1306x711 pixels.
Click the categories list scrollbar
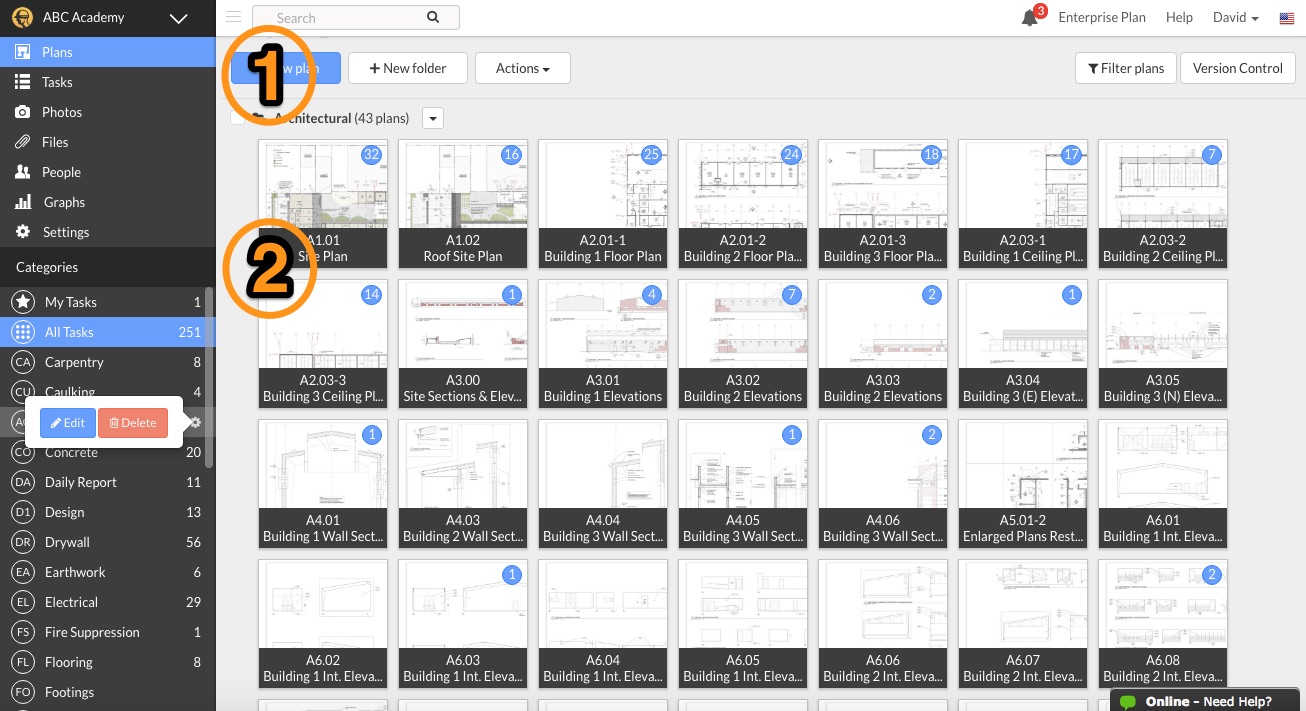point(209,375)
